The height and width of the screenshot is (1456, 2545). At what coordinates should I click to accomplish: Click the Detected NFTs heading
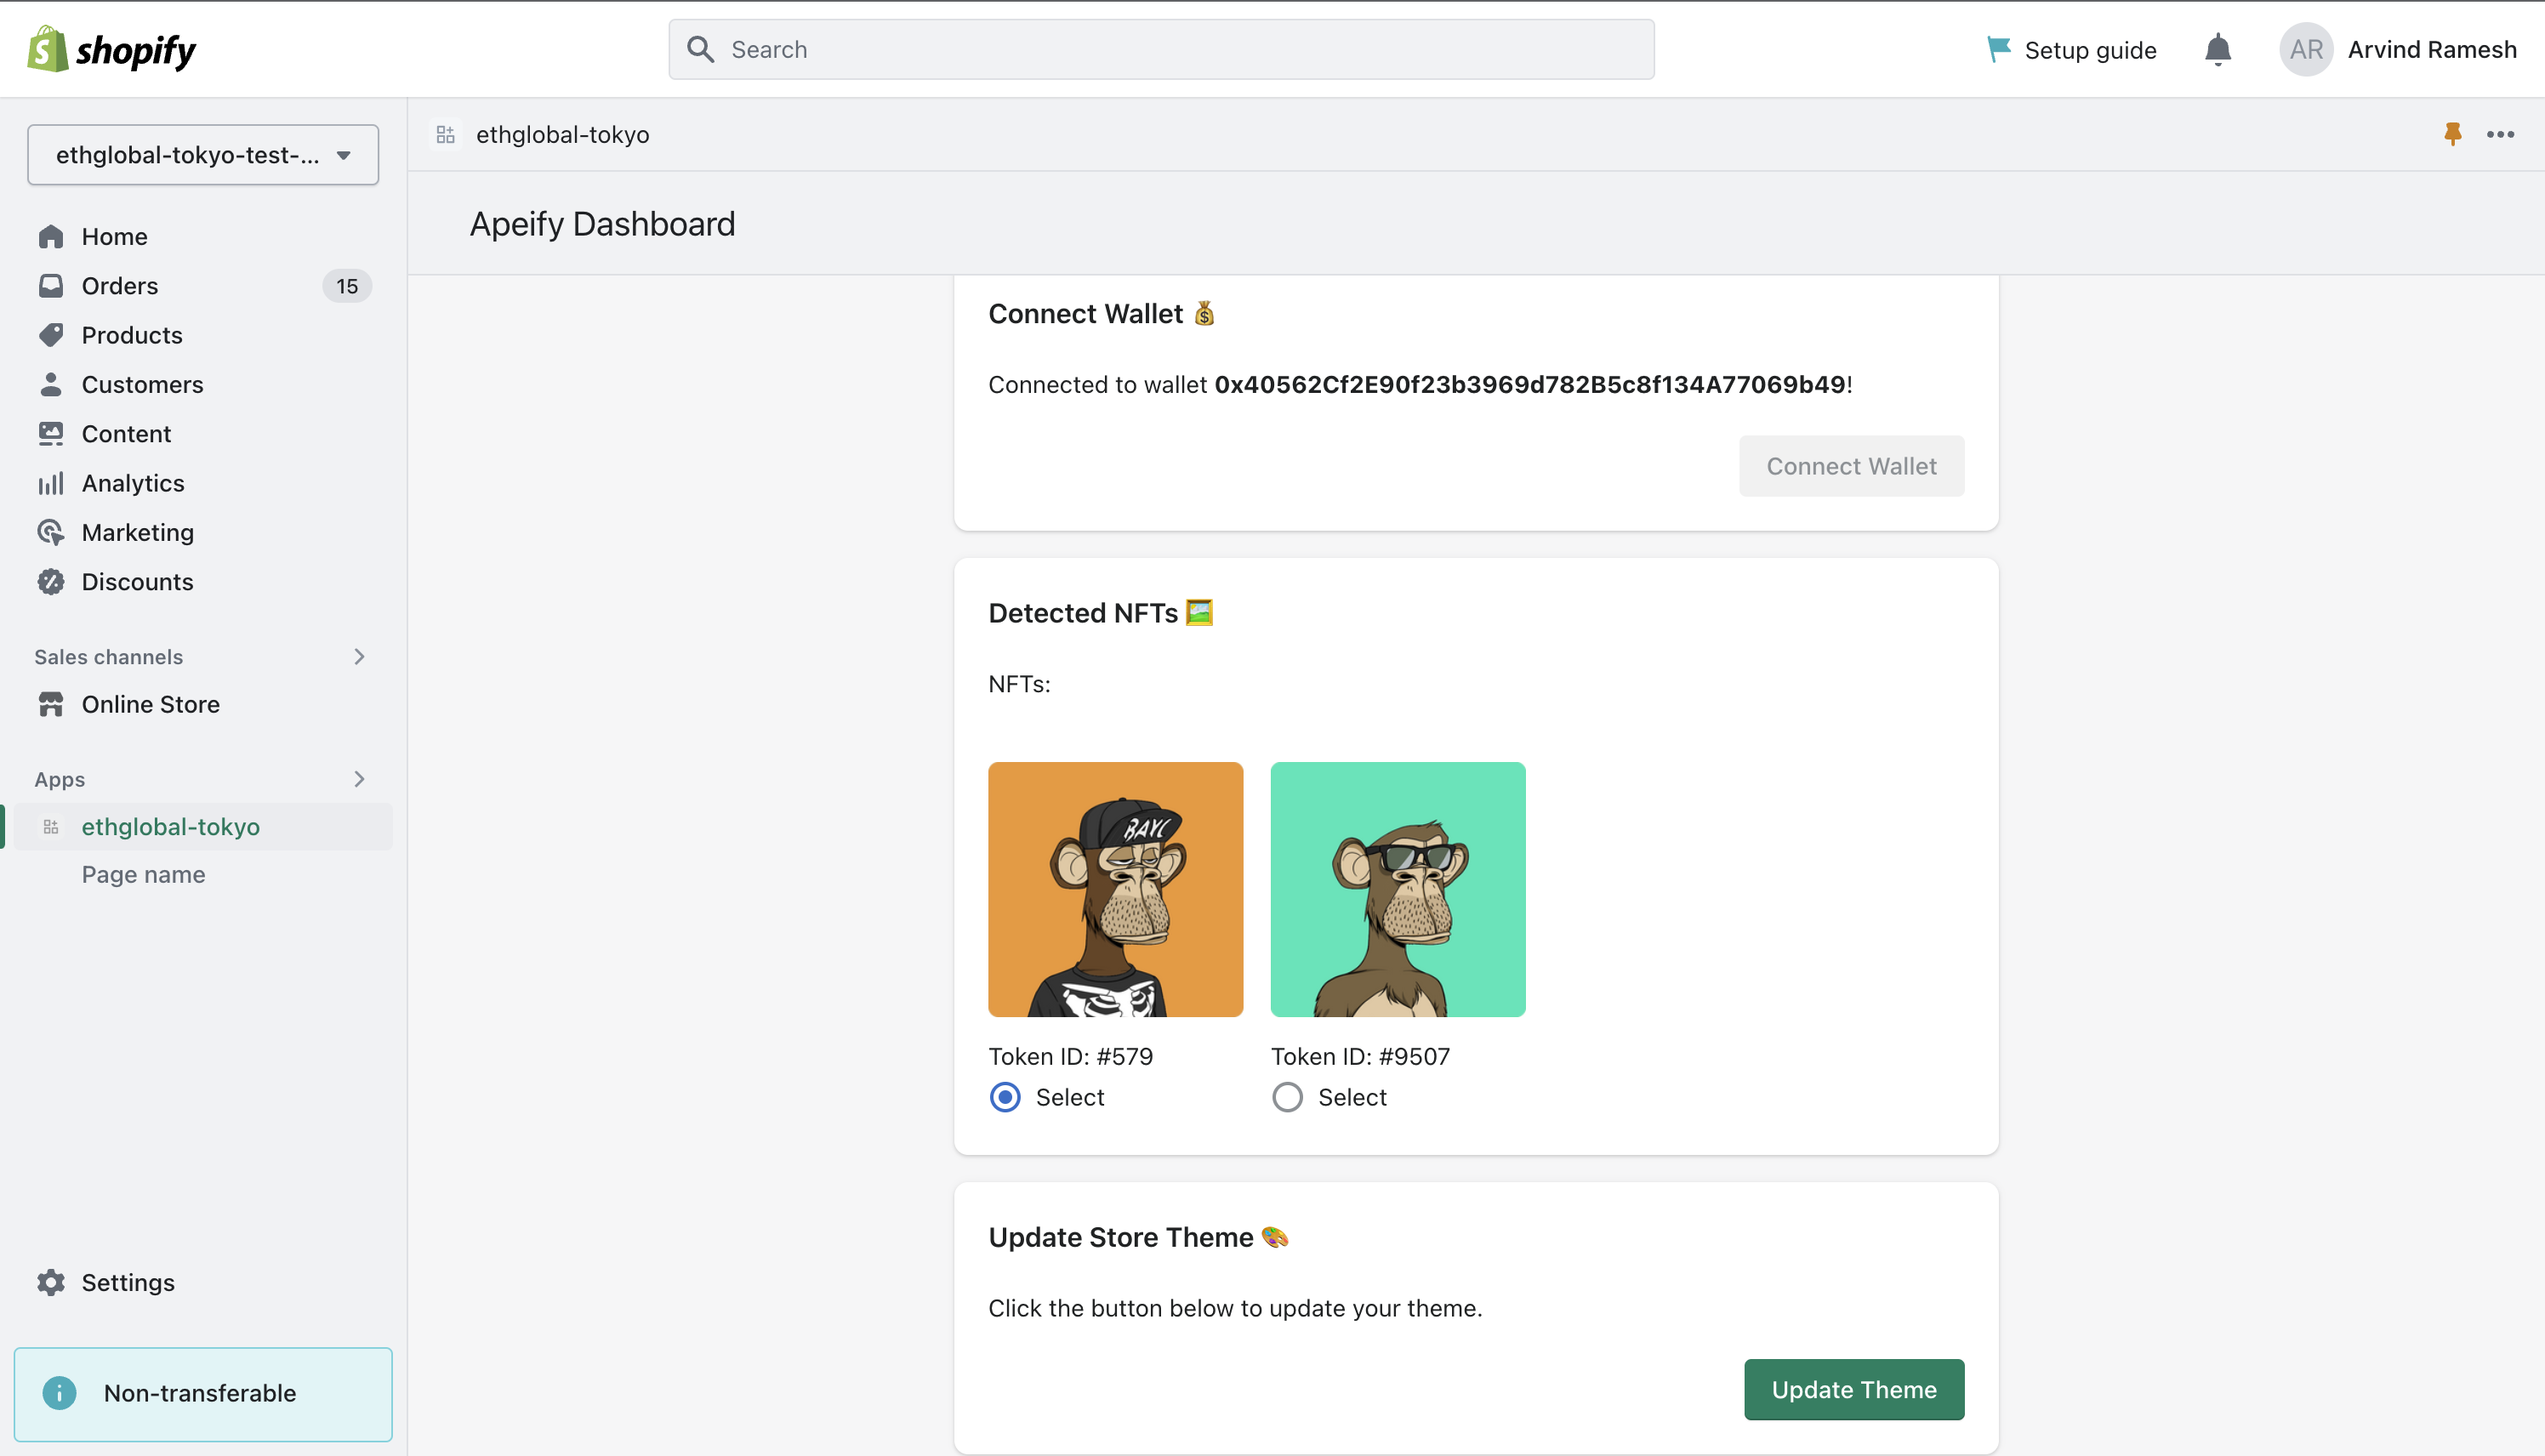1100,612
